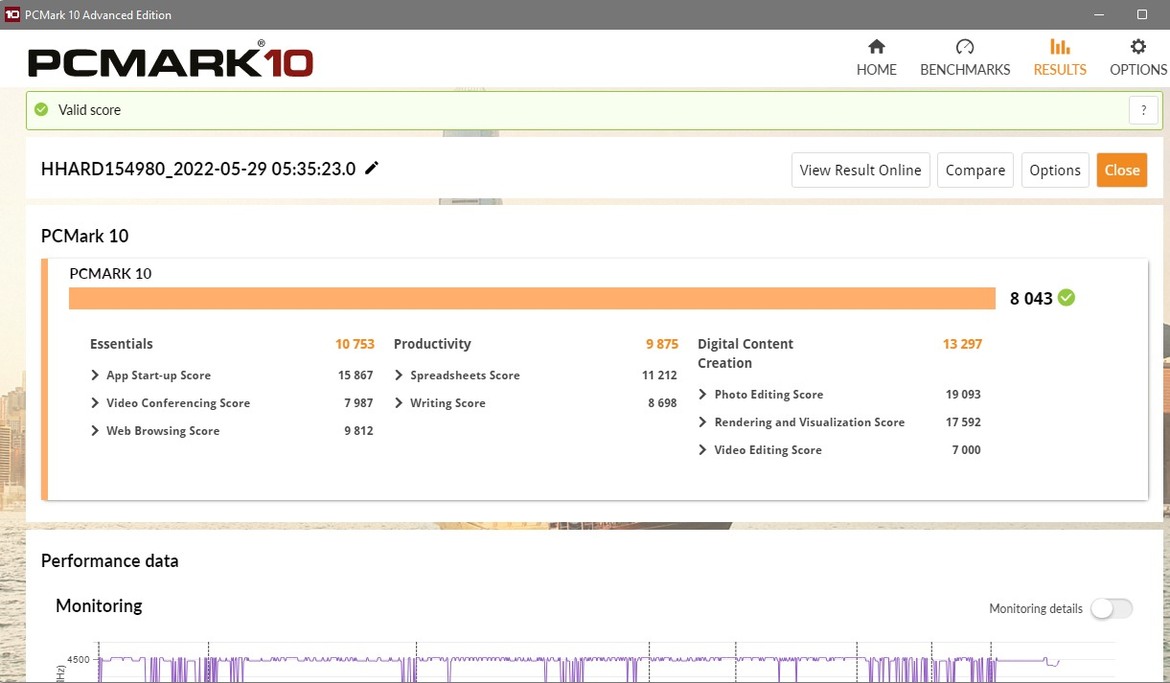Click the 4500 axis label on graph

tap(78, 660)
